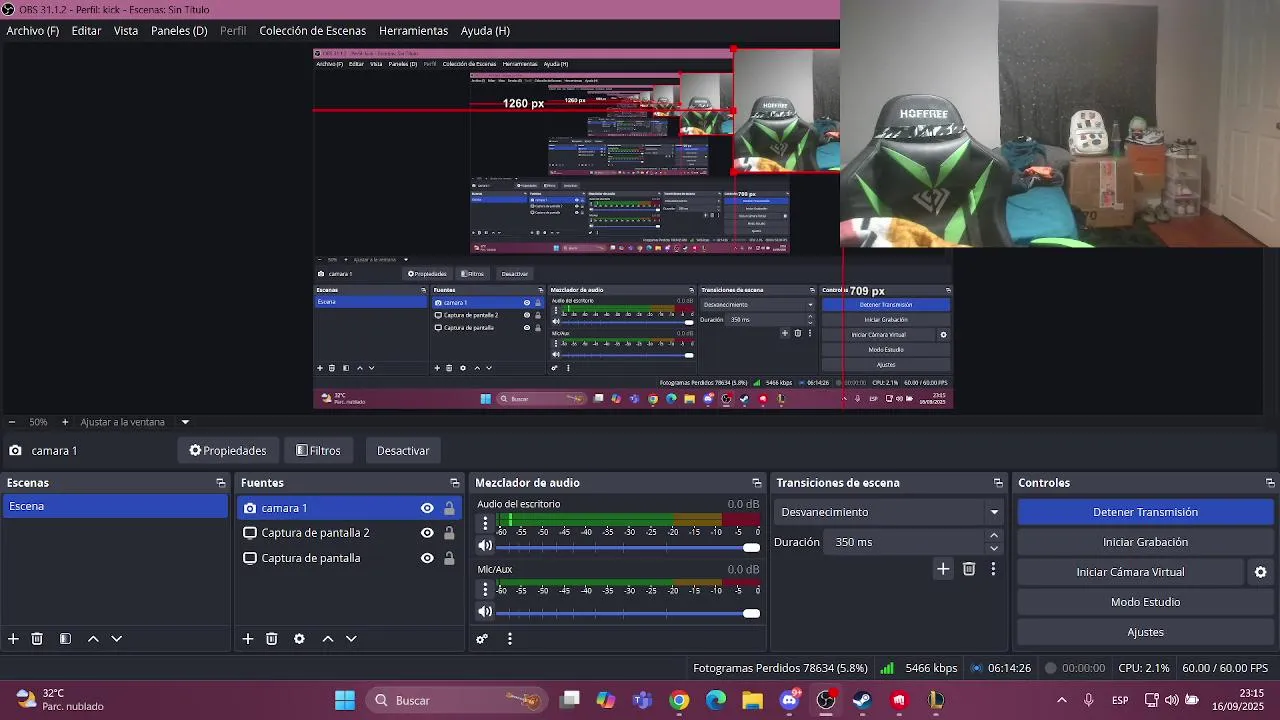Open the Herramientas menu
Viewport: 1280px width, 720px height.
tap(413, 31)
